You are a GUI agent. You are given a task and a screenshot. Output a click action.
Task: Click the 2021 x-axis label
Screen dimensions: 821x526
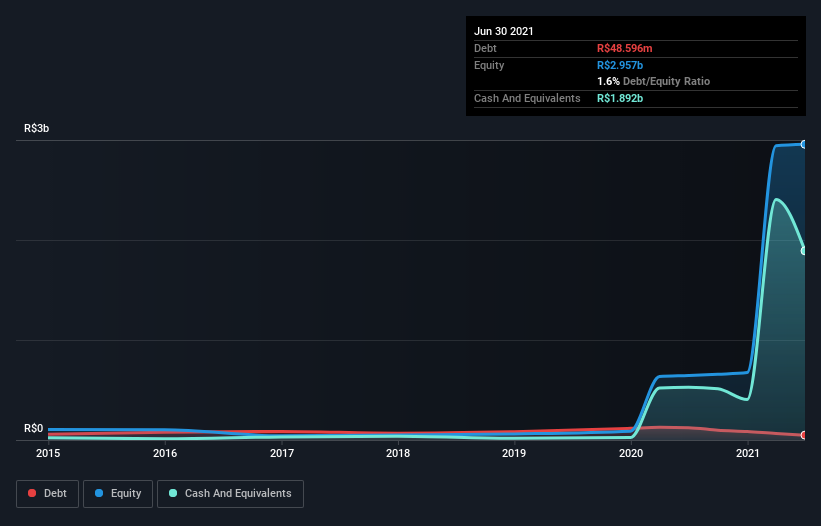748,453
